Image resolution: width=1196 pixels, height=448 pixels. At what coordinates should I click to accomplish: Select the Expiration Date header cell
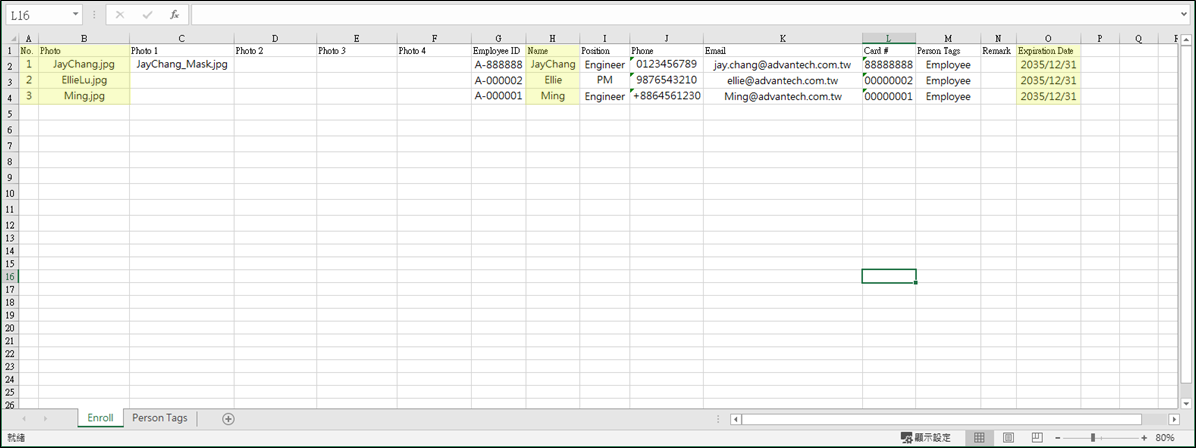[x=1048, y=50]
